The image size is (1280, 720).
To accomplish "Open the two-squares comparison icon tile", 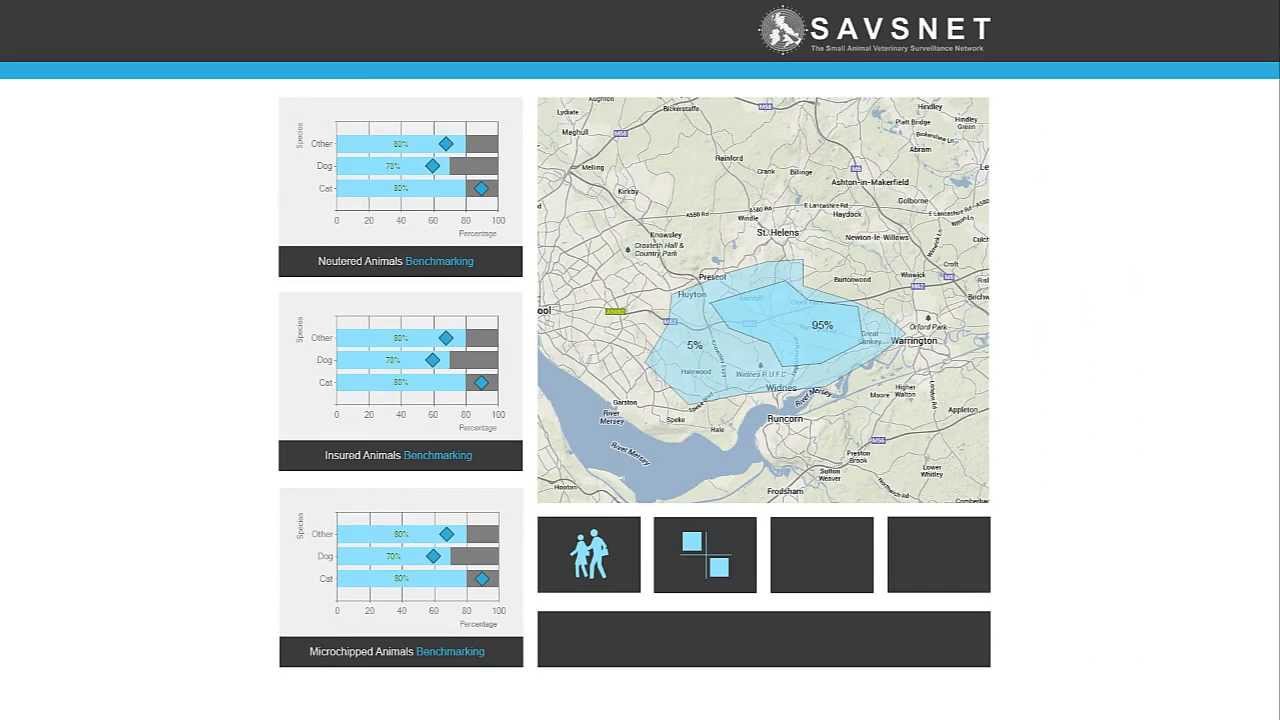I will (x=705, y=555).
